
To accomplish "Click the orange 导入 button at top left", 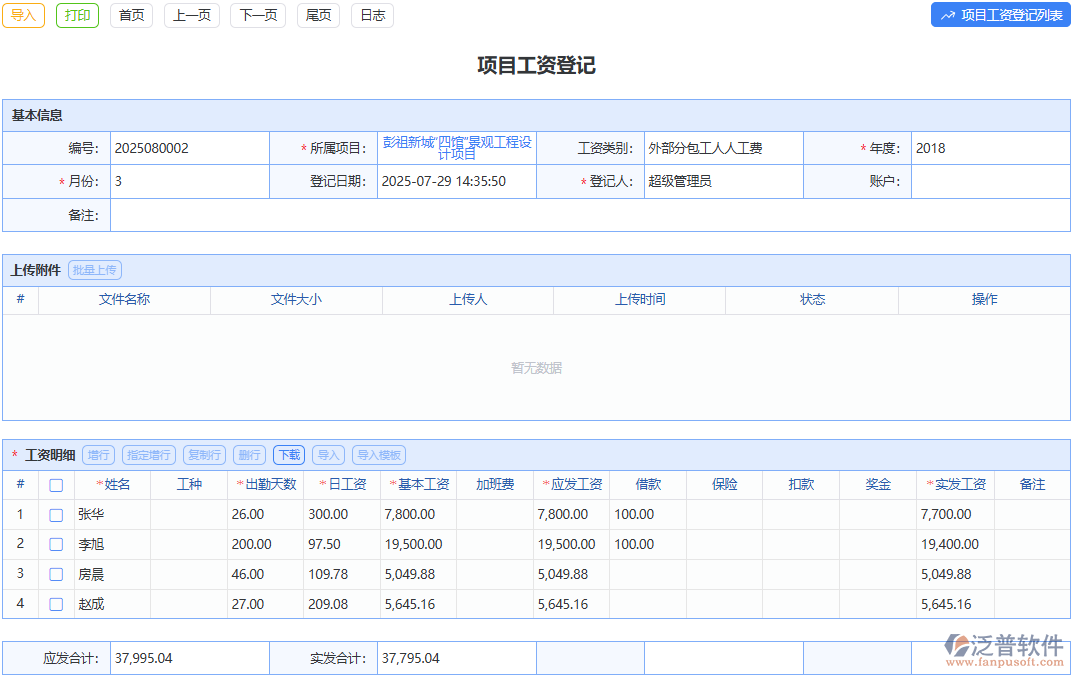I will tap(23, 15).
